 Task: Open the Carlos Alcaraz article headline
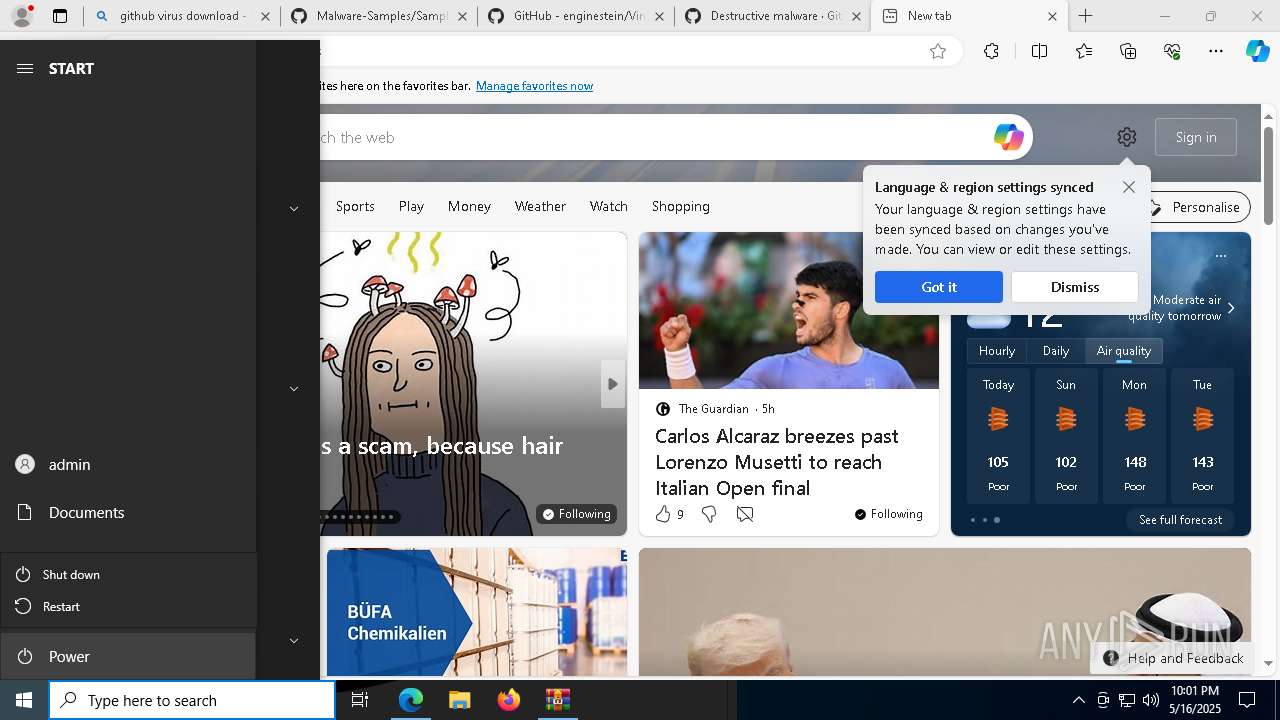click(777, 462)
